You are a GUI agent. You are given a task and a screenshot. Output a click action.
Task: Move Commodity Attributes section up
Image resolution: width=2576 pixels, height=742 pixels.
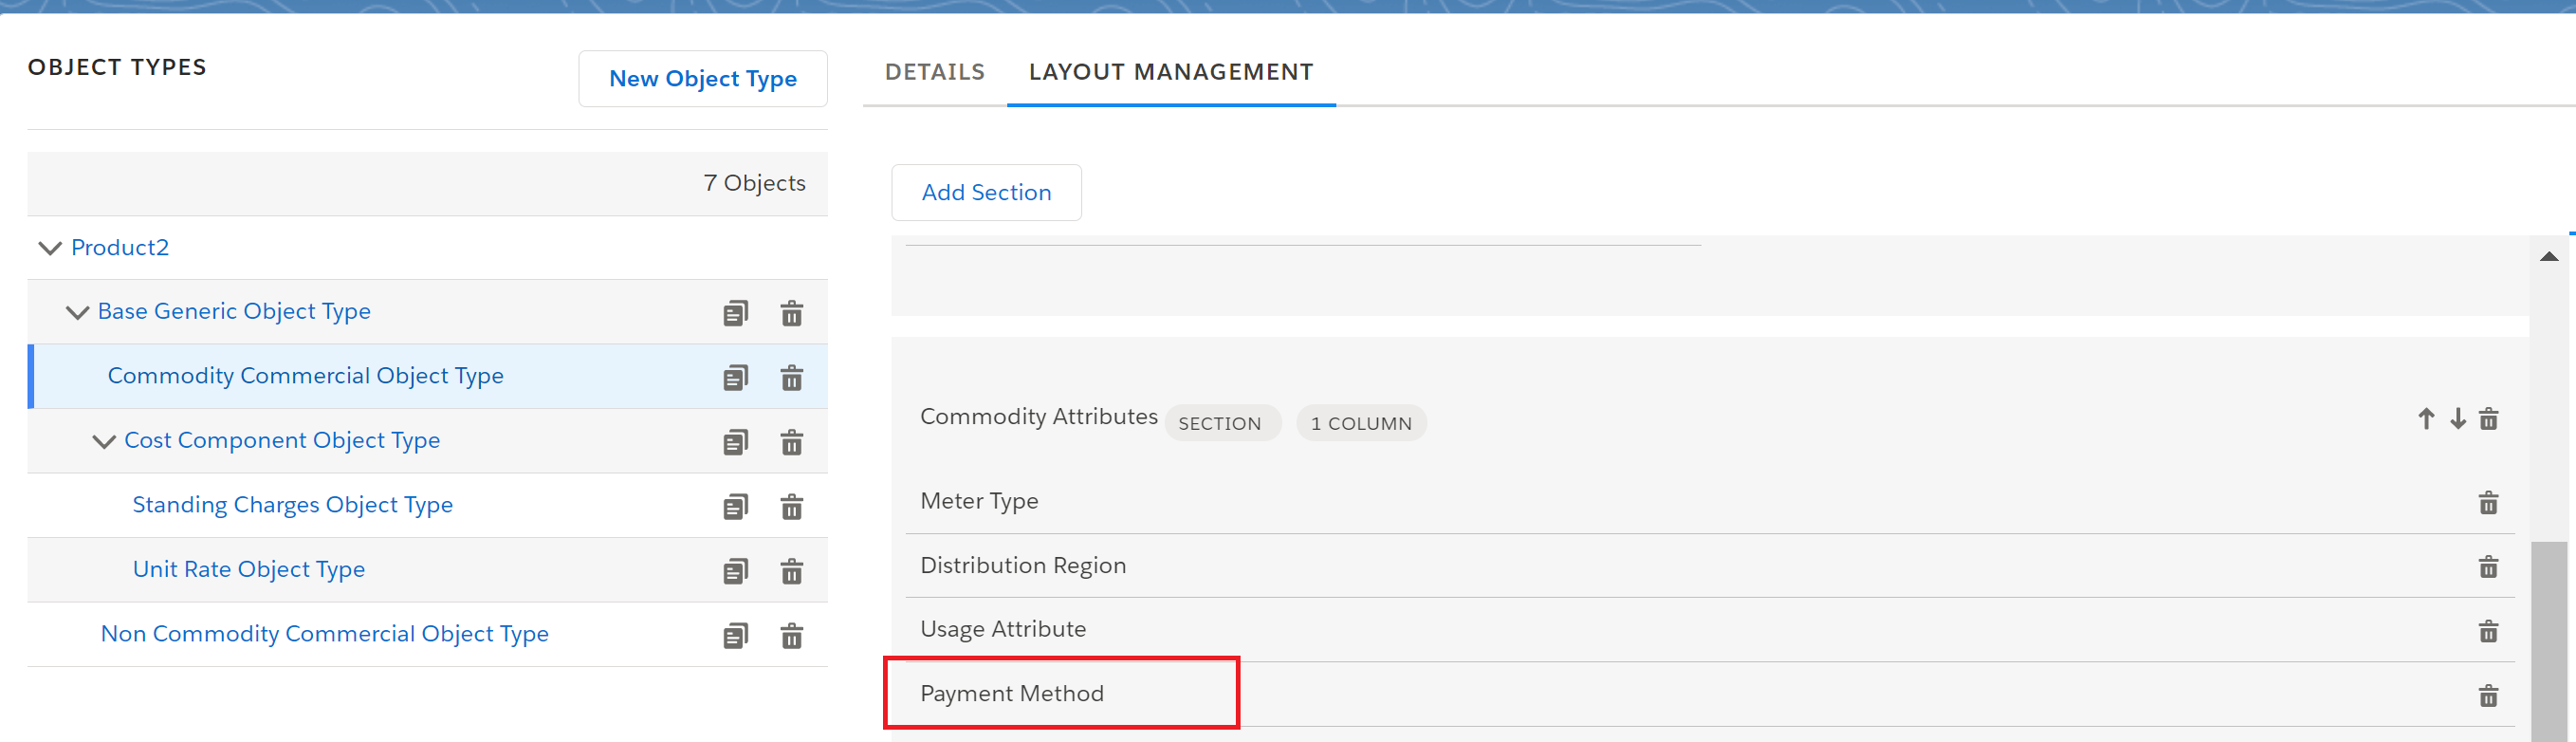point(2426,419)
